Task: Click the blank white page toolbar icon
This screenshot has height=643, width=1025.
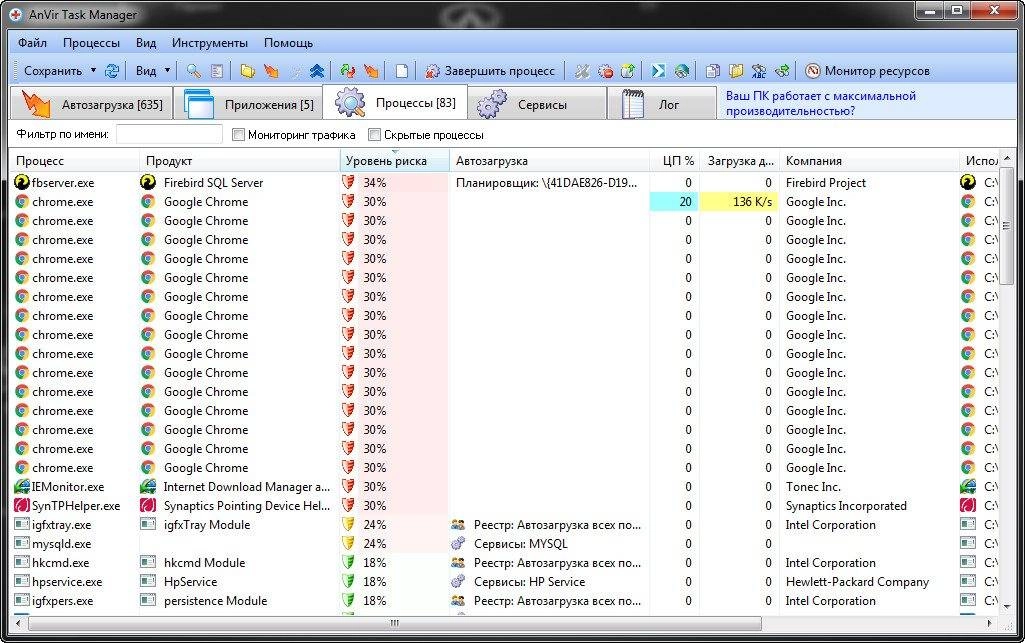Action: 401,71
